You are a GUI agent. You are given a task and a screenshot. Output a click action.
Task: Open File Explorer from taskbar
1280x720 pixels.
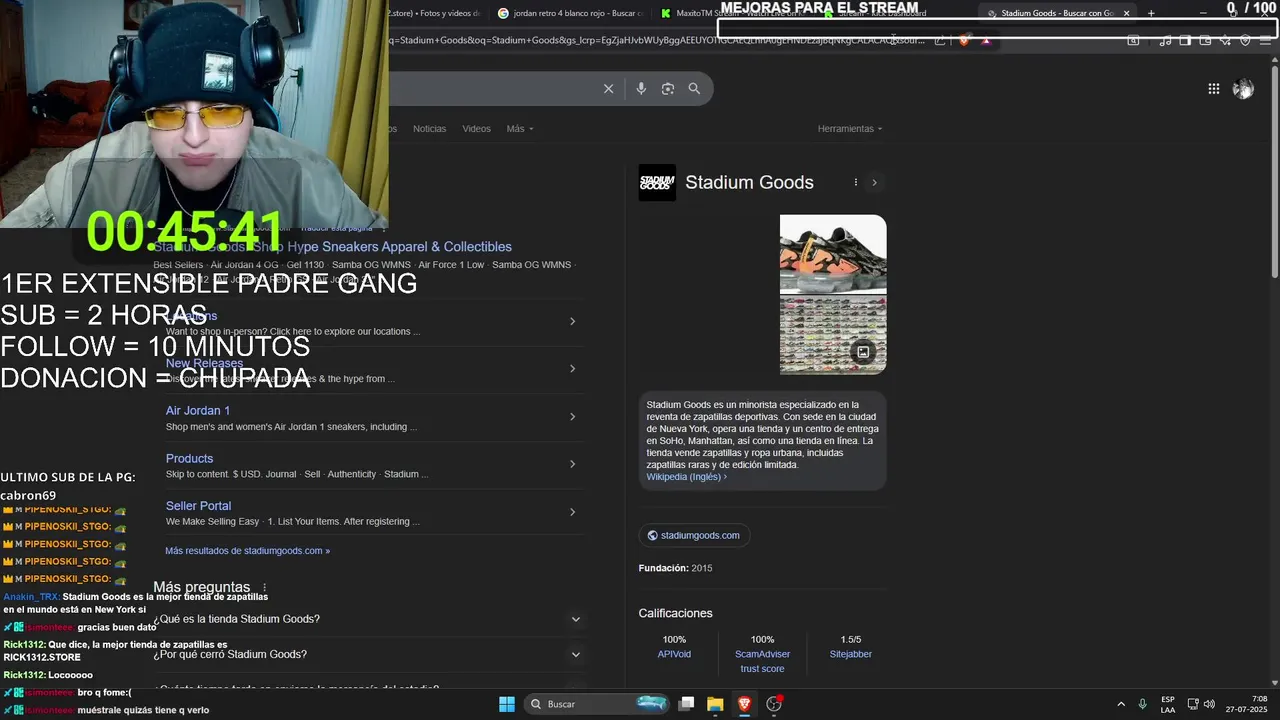(715, 704)
